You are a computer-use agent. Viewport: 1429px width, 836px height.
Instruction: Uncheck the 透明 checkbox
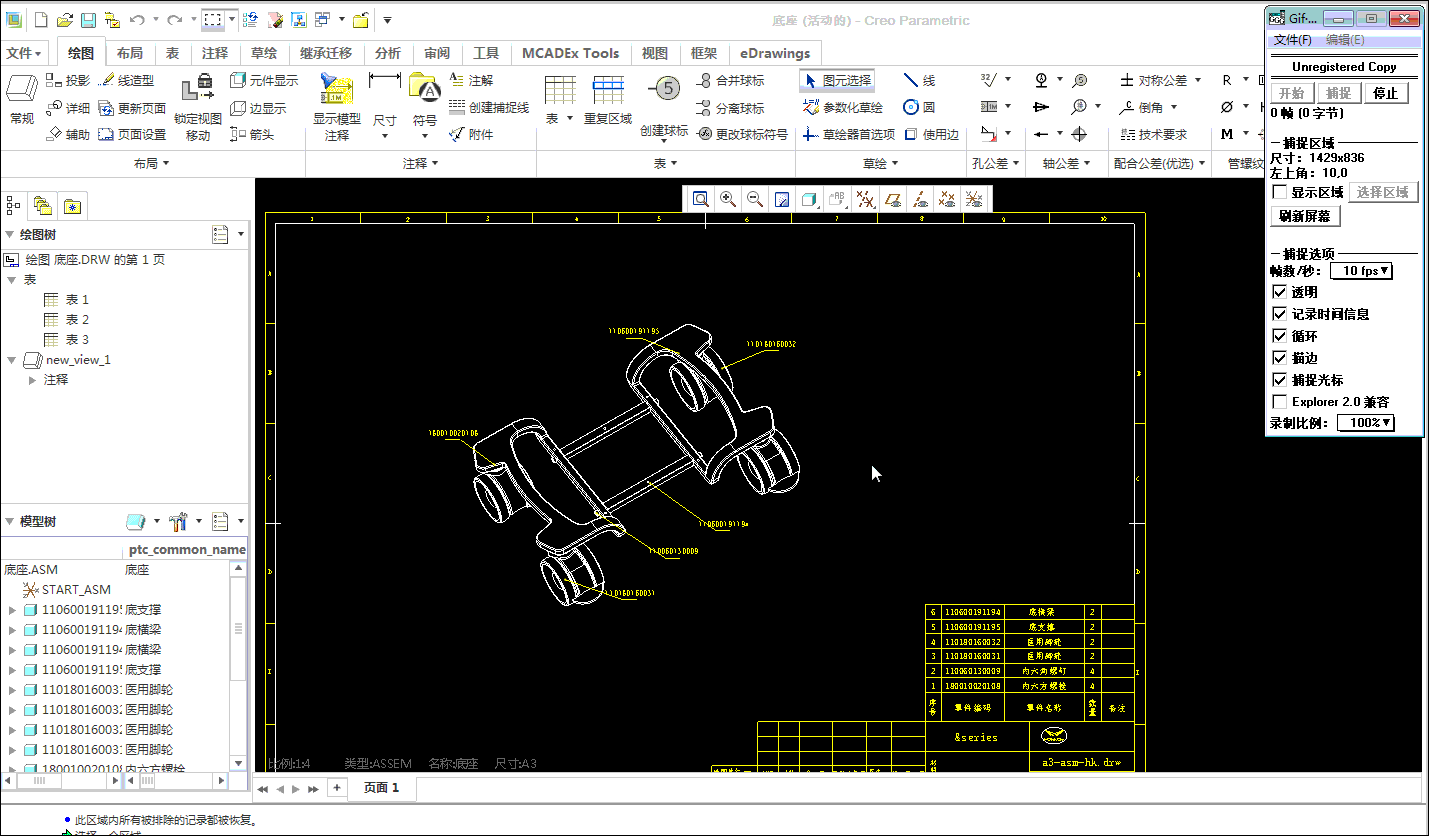(x=1279, y=292)
